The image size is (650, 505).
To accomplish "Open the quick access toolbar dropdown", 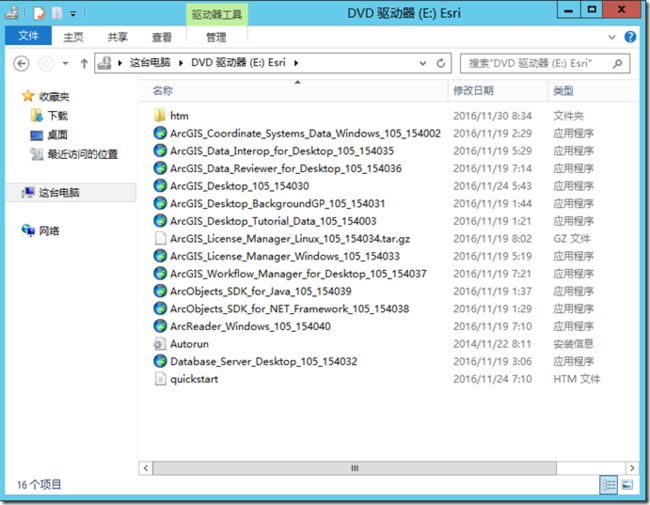I will [x=73, y=14].
